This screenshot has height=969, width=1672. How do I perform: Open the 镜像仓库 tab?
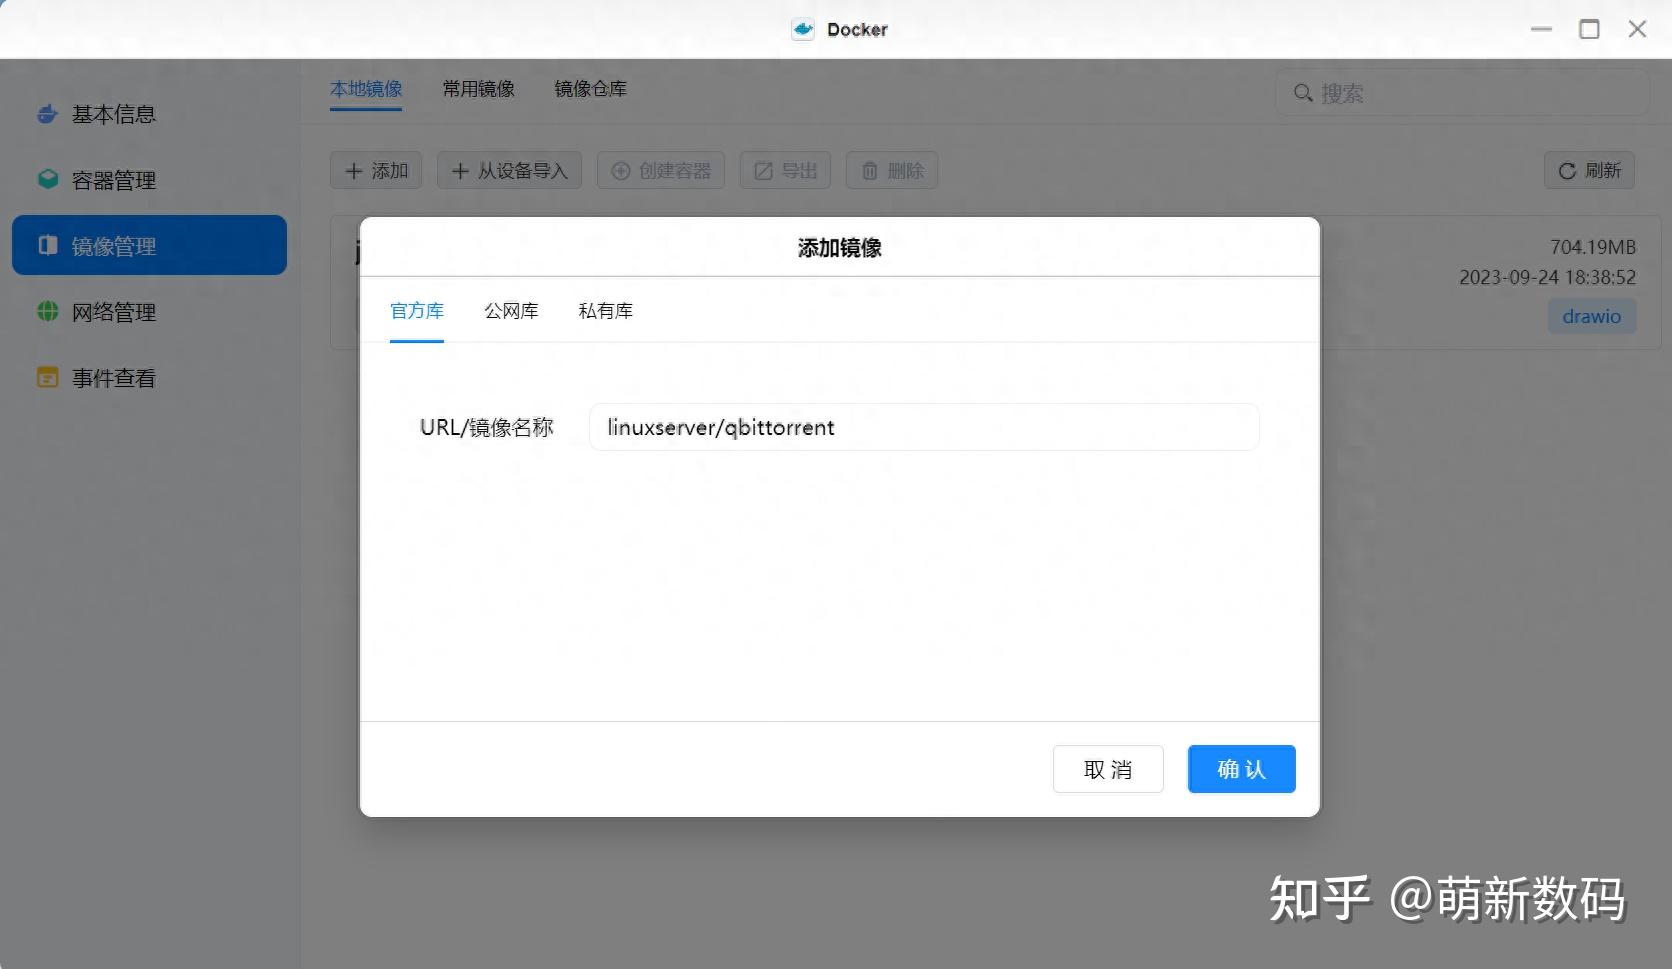pyautogui.click(x=589, y=89)
